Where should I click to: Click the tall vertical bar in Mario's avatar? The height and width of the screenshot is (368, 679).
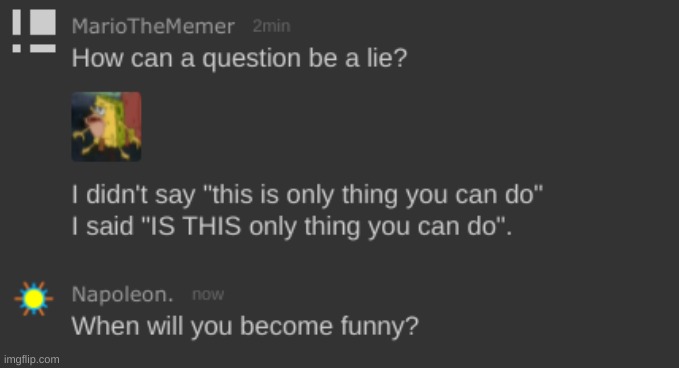coord(16,22)
